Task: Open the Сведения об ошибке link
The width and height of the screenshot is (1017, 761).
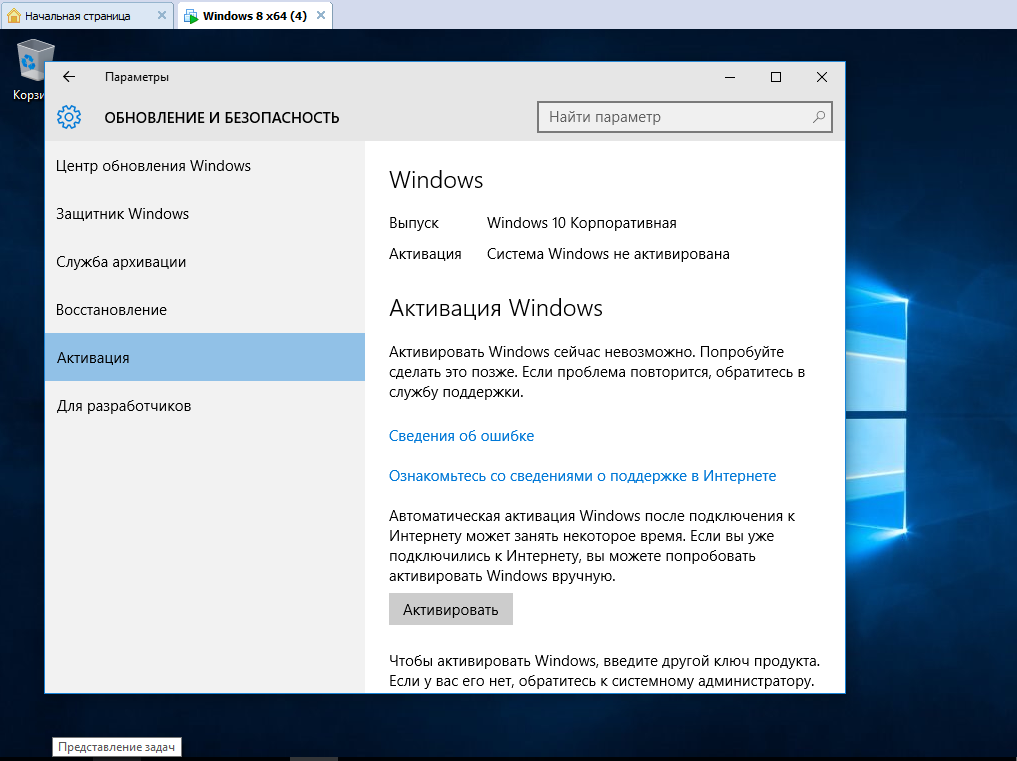Action: click(461, 436)
